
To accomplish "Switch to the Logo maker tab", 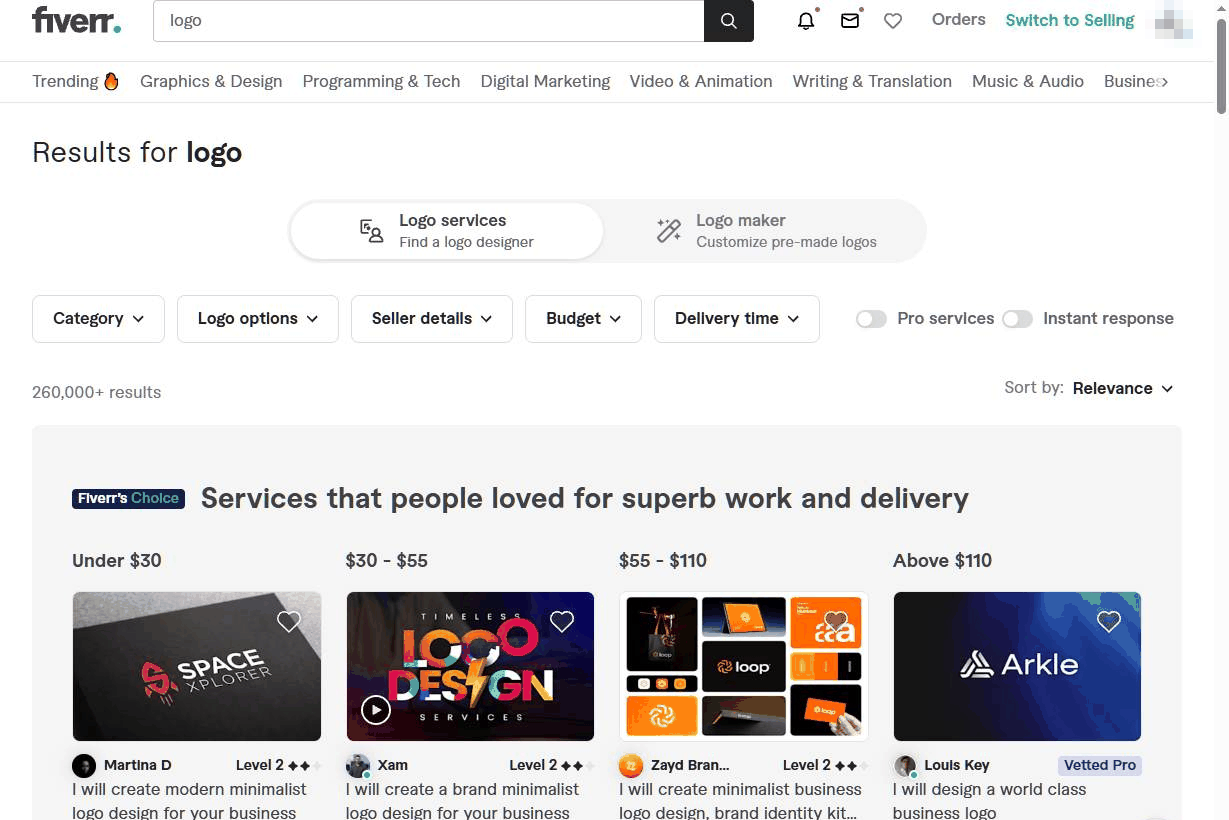I will click(x=766, y=231).
